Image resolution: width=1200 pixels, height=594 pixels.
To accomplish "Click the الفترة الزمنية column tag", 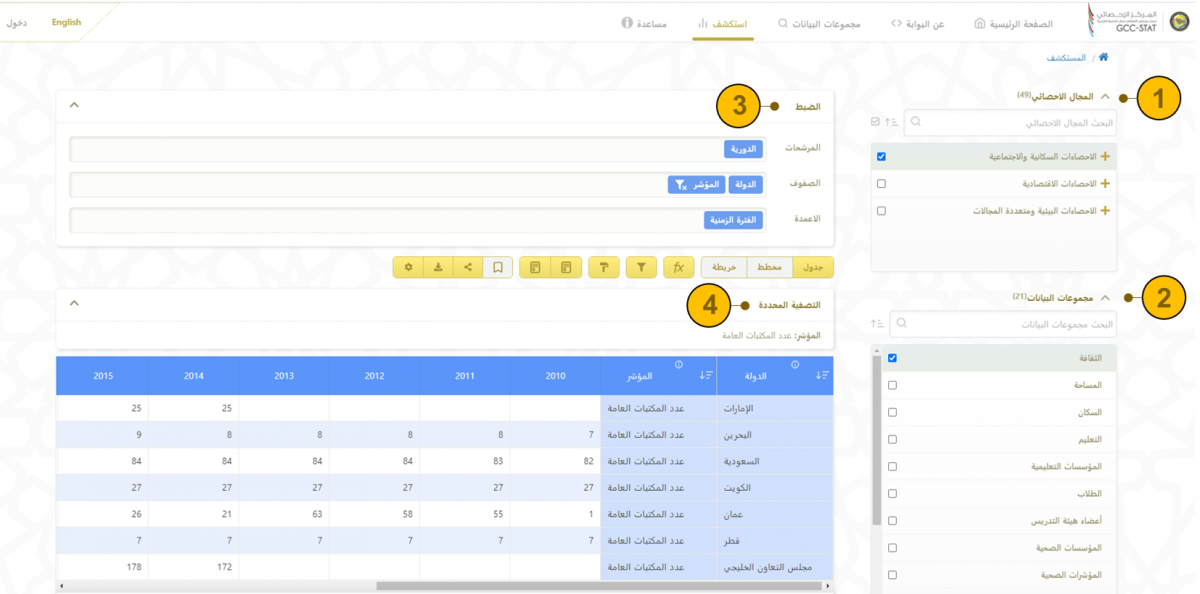I will 733,220.
